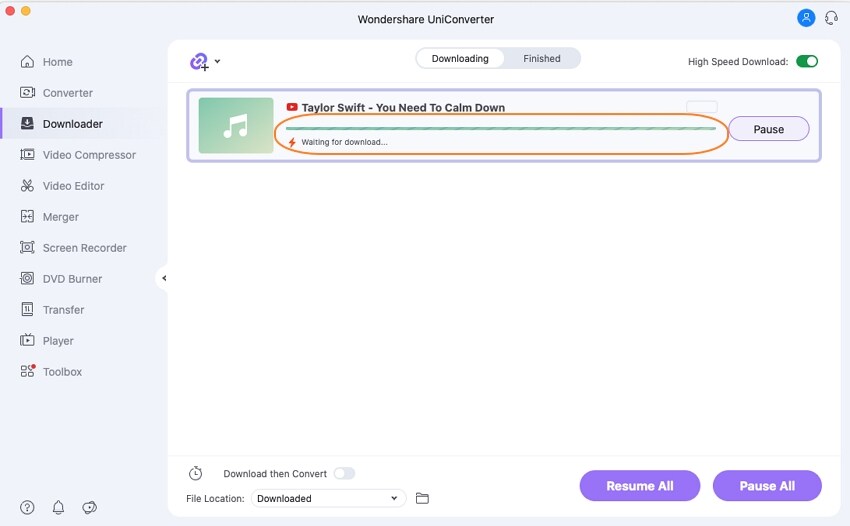Viewport: 850px width, 526px height.
Task: Open the Converter section label
Action: (x=68, y=93)
